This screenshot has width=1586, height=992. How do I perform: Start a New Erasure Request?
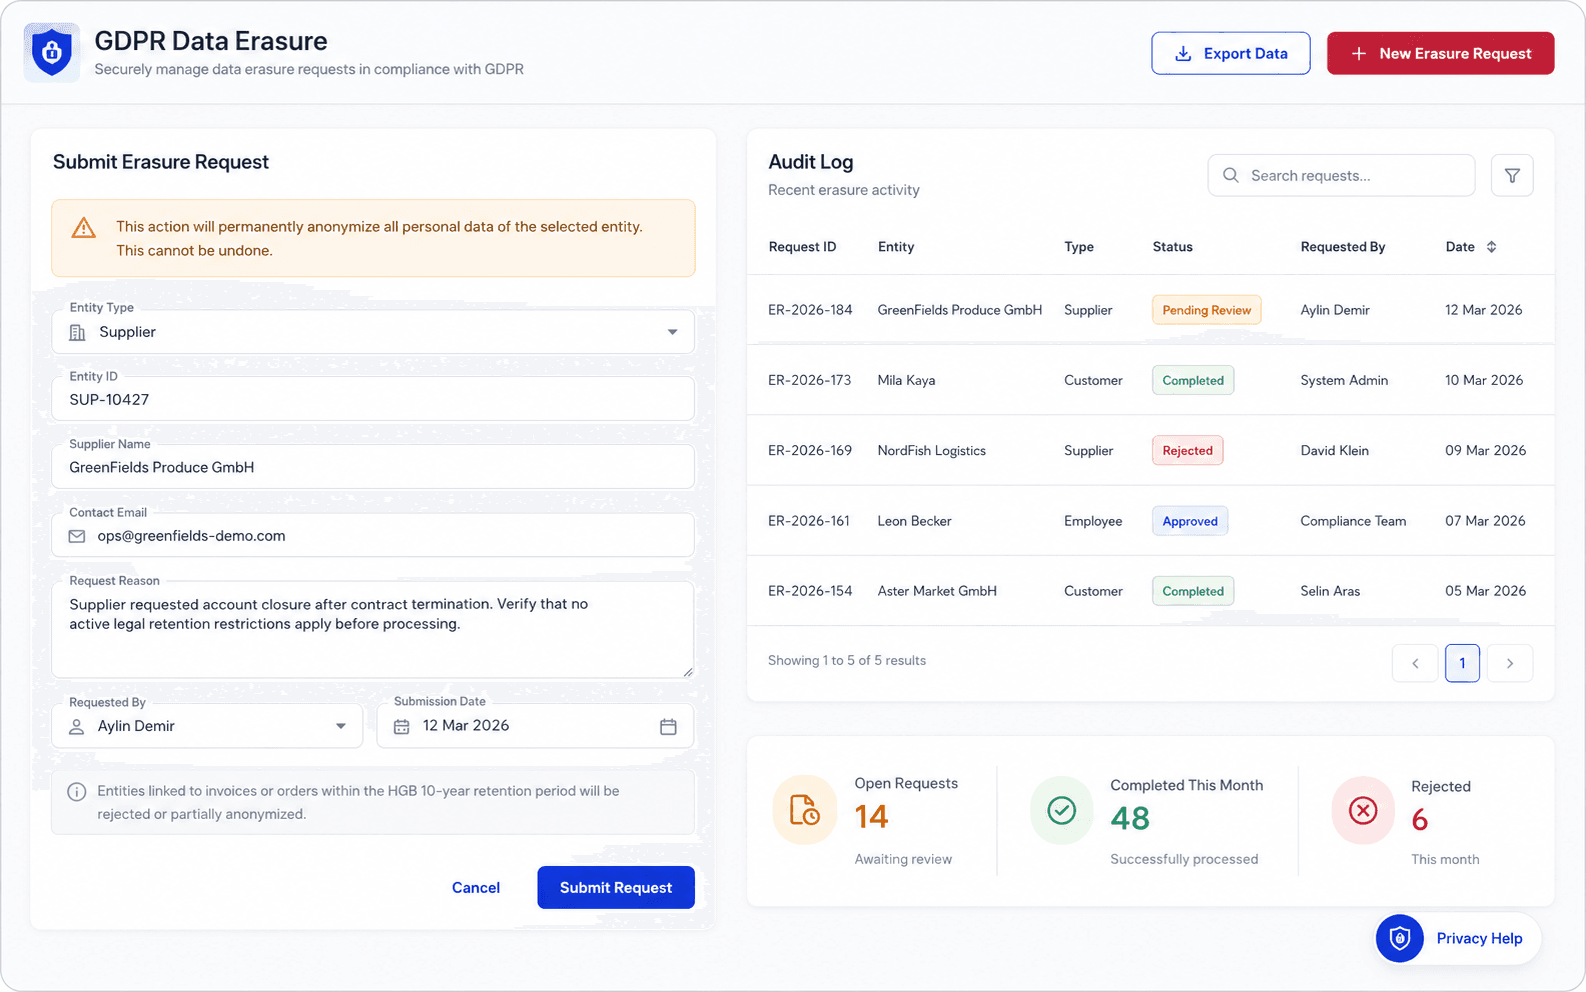(x=1440, y=53)
